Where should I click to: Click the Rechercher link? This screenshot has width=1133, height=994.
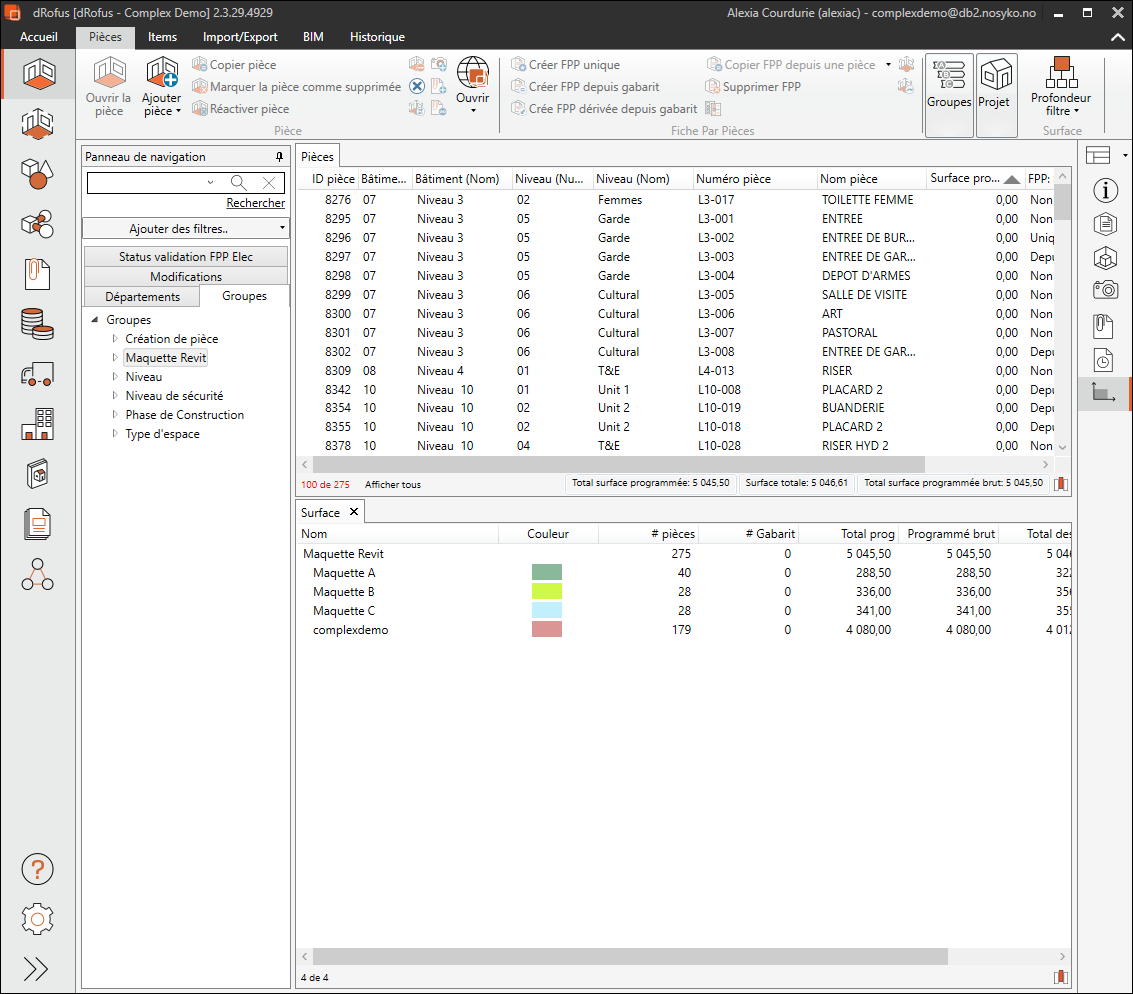(255, 203)
